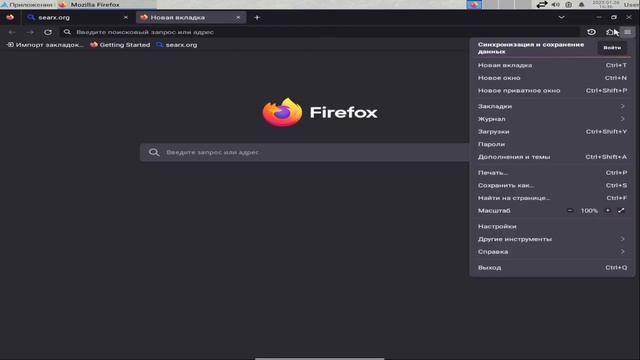Open Пароли from the menu
This screenshot has height=360, width=640.
tap(552, 144)
